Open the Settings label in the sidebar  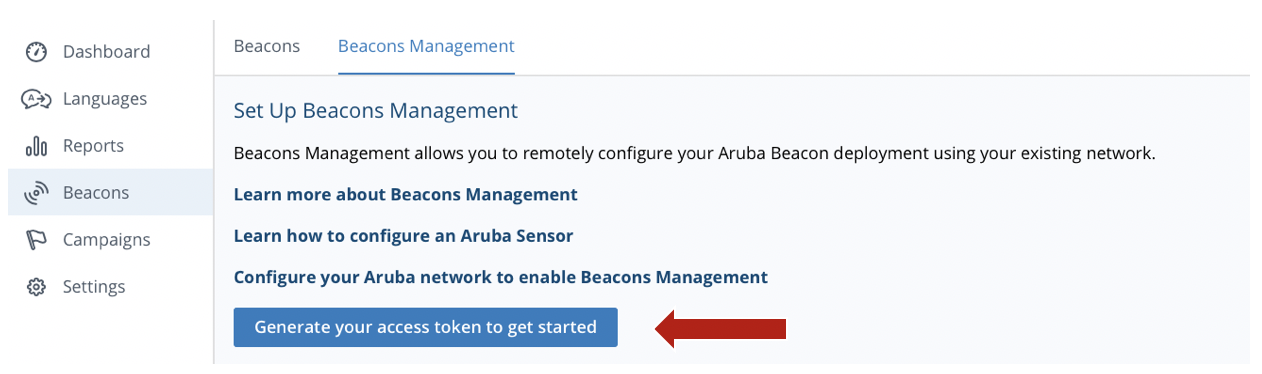click(94, 287)
